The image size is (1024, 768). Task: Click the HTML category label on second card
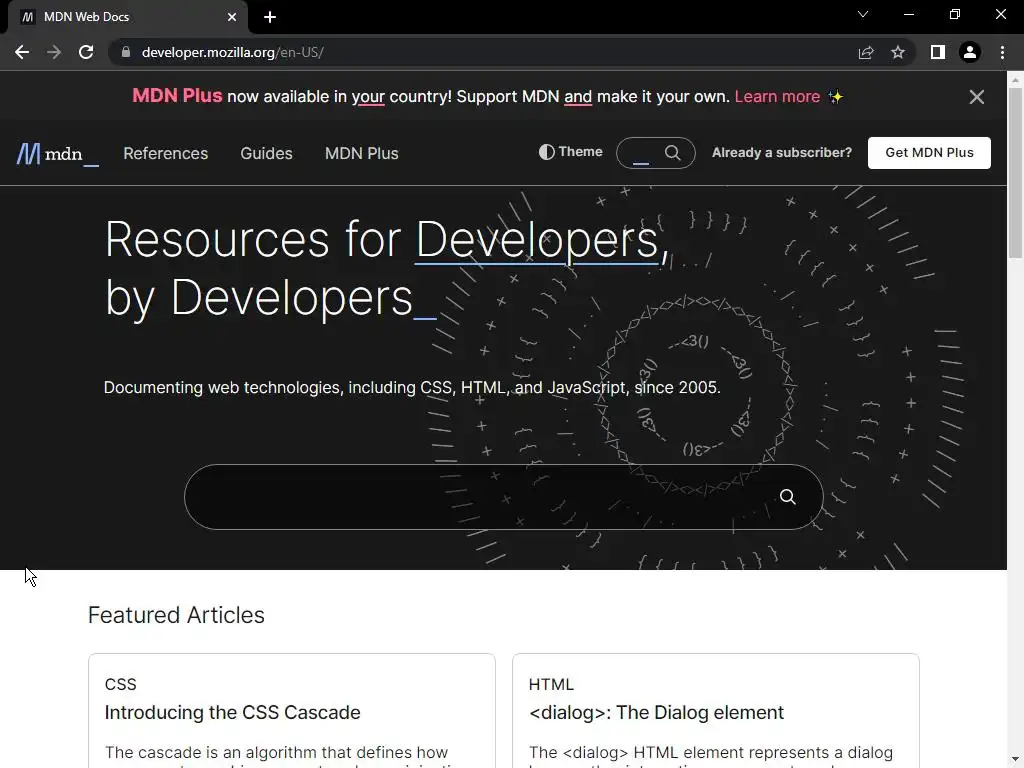pyautogui.click(x=551, y=684)
